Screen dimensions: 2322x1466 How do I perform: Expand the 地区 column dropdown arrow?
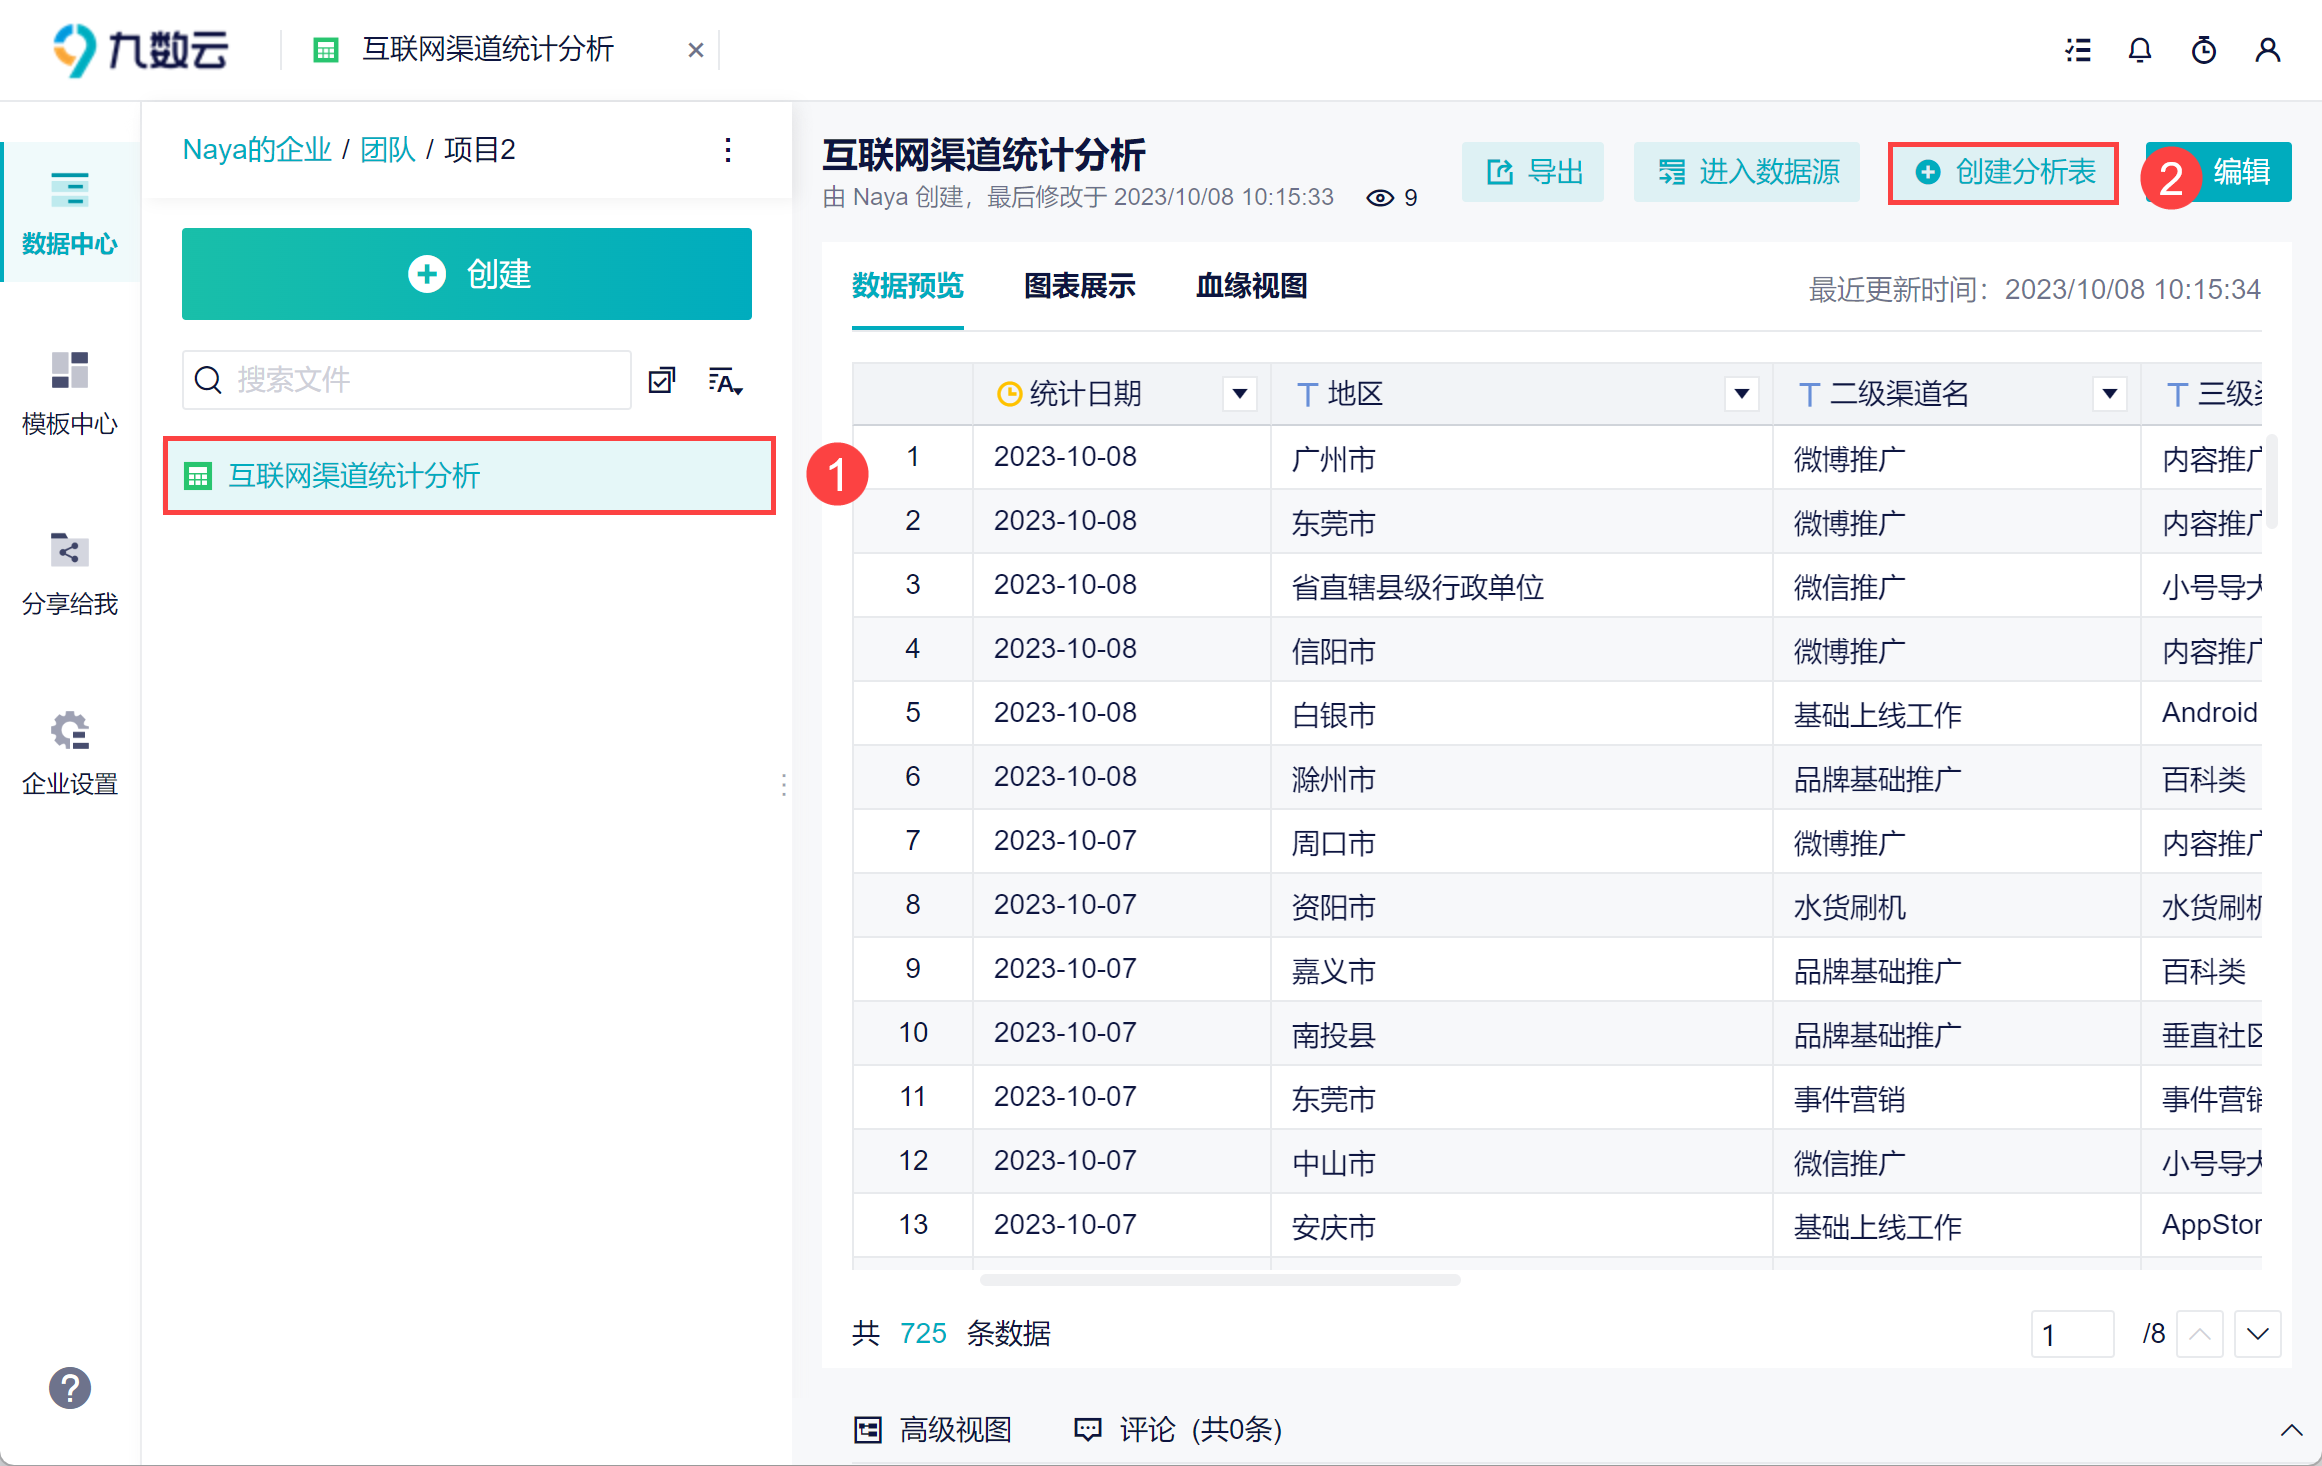coord(1741,394)
